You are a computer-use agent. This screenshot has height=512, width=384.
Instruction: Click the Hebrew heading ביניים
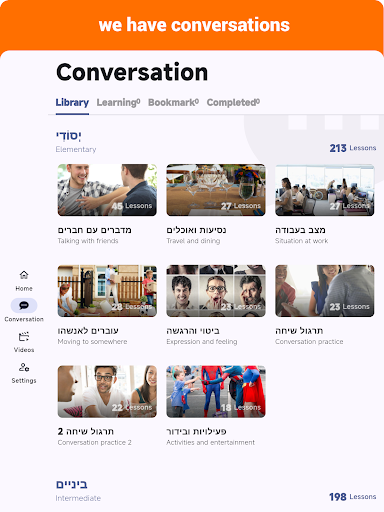[72, 484]
